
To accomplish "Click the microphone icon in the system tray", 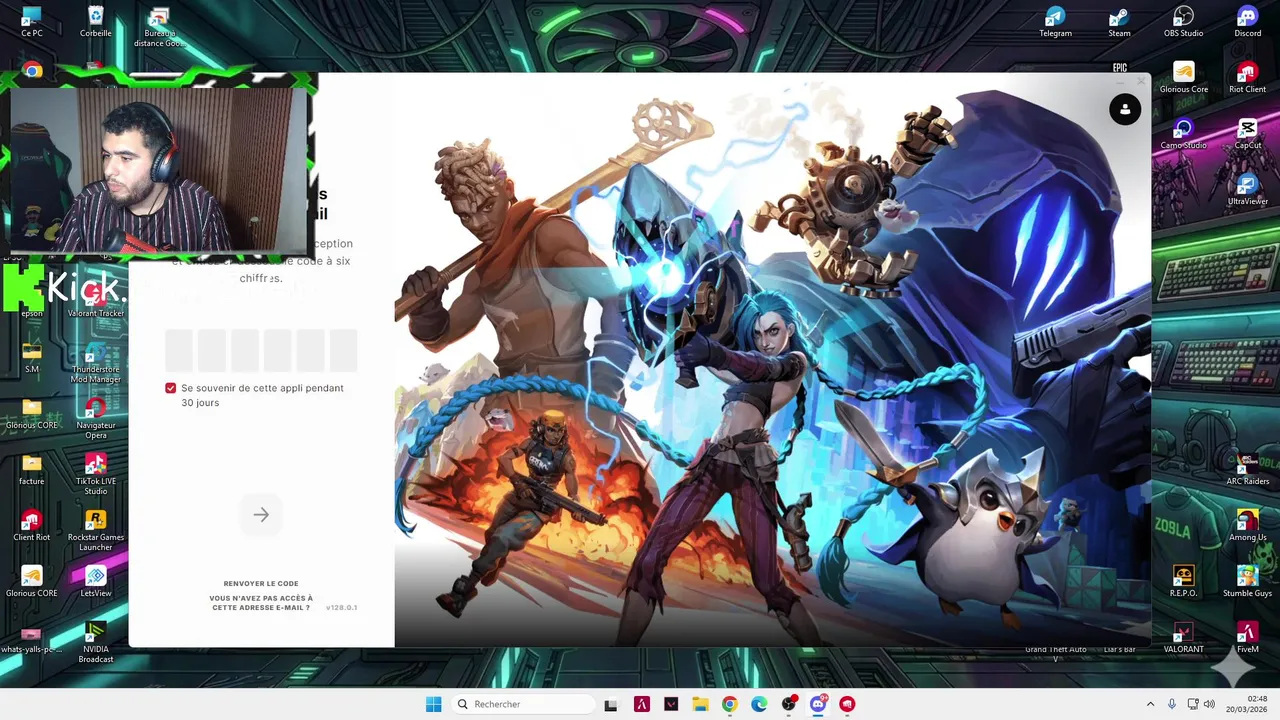I will [1171, 704].
